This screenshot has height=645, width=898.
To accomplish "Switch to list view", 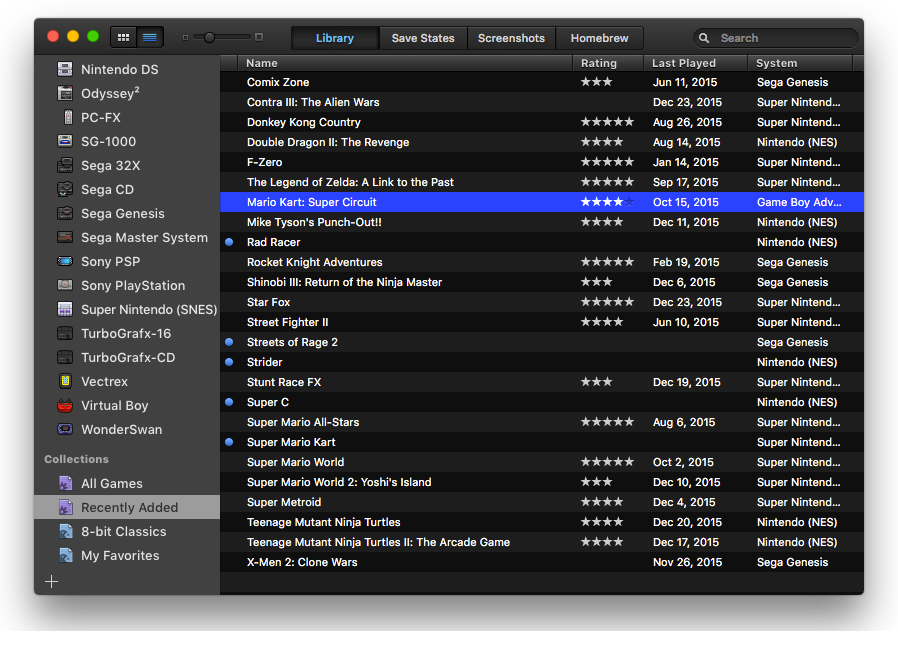I will 150,38.
